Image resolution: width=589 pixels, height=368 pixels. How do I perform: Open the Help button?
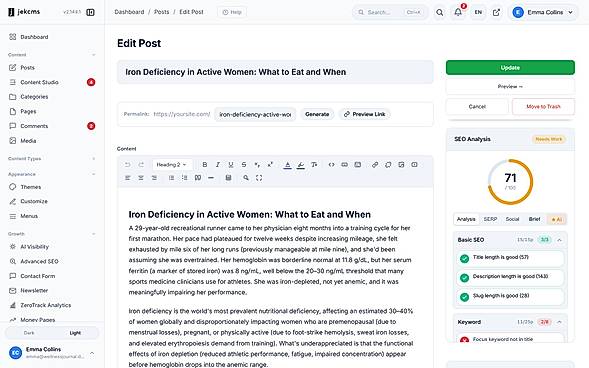point(232,12)
